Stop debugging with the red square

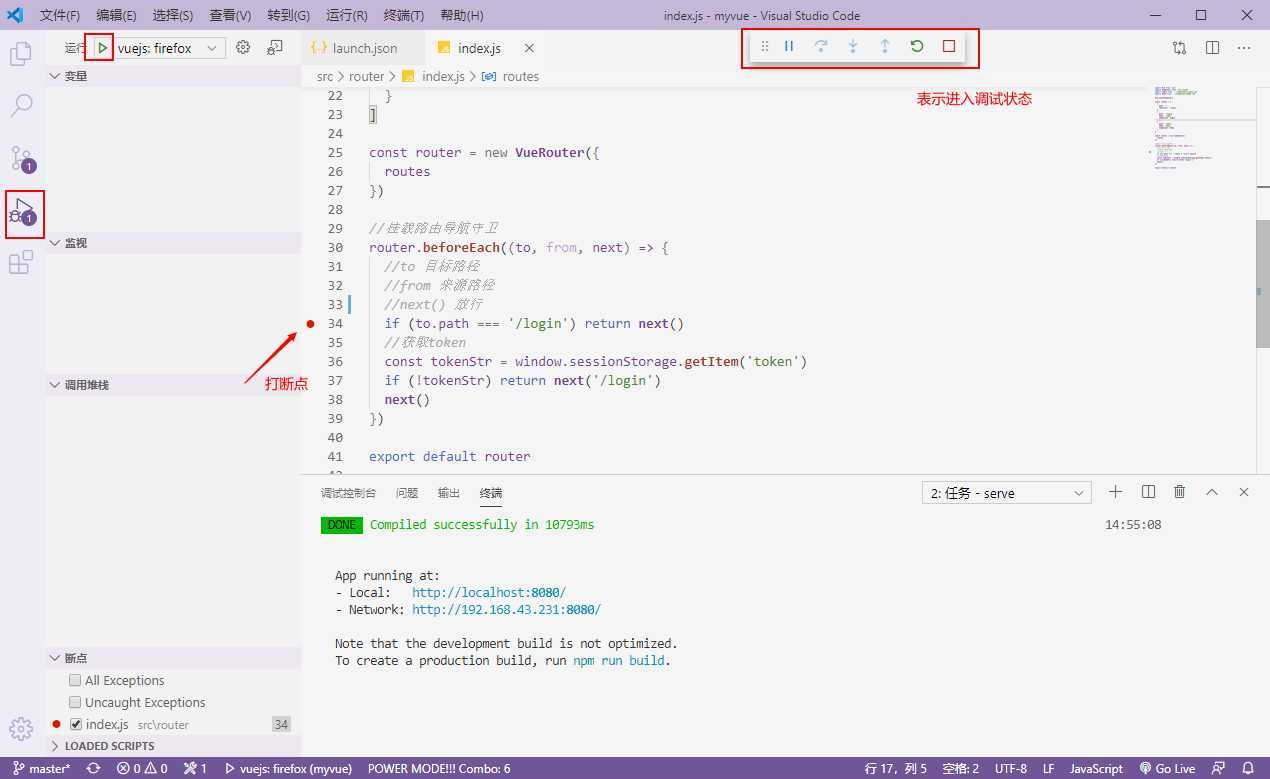949,46
